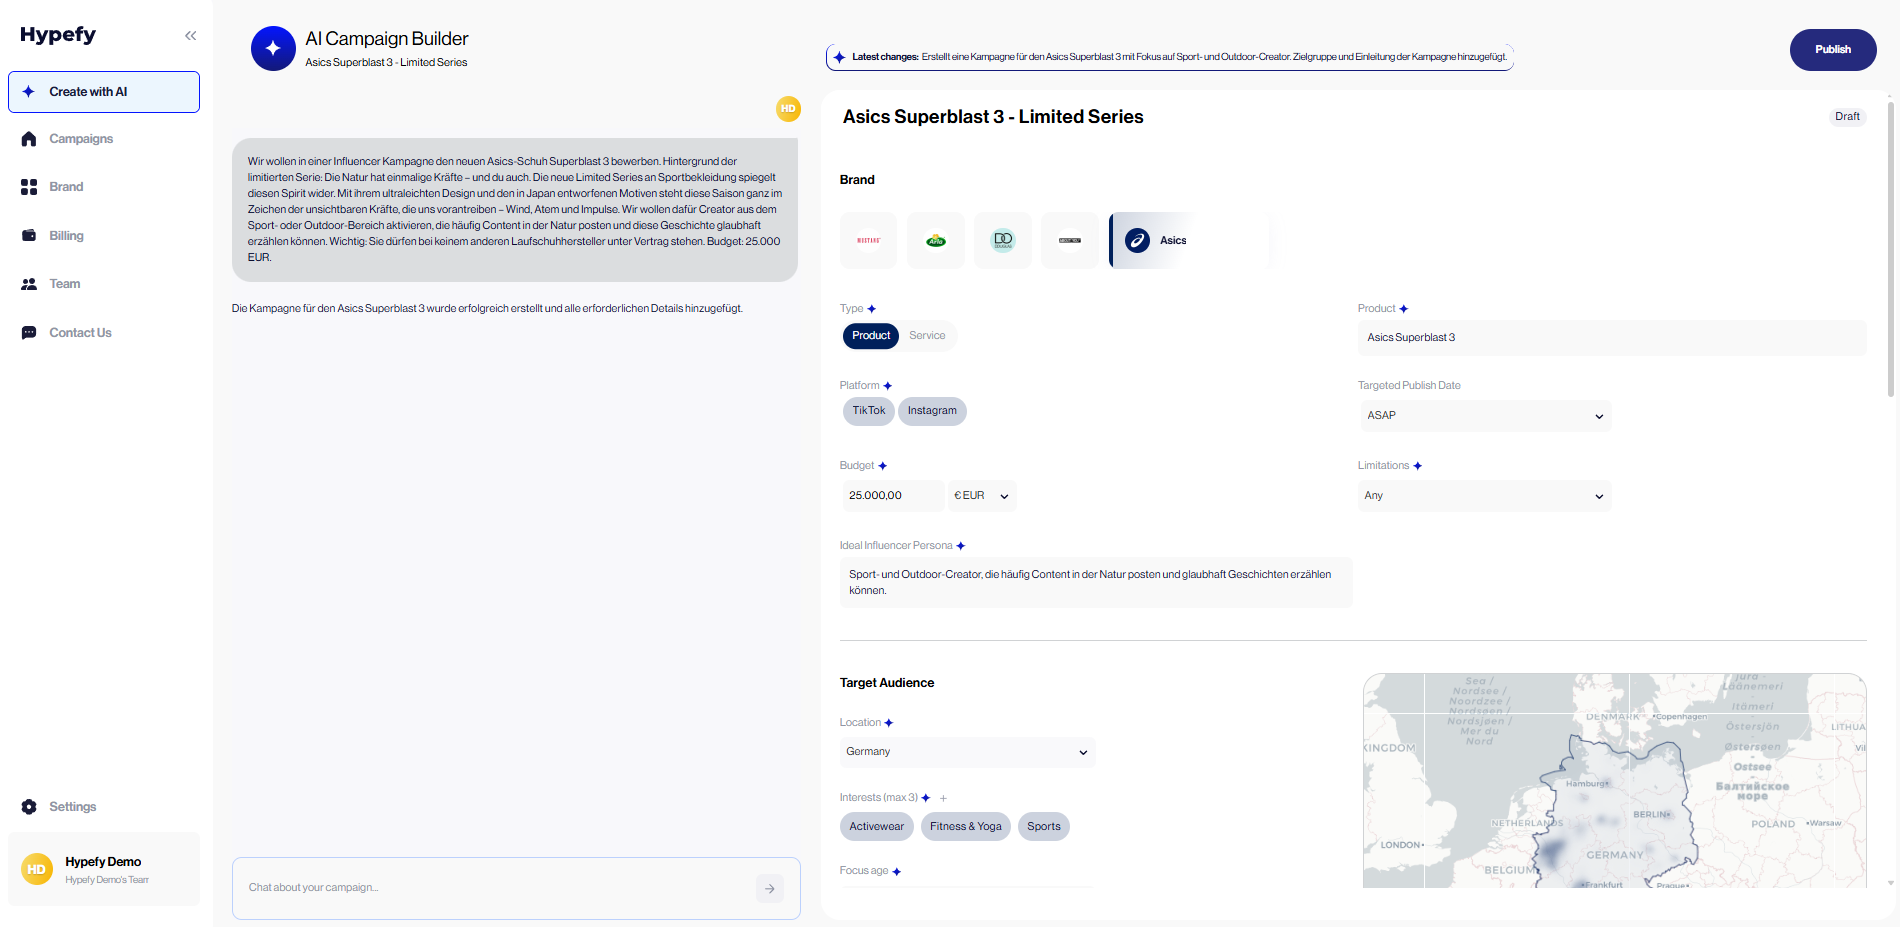The width and height of the screenshot is (1900, 927).
Task: Click the Latest changes banner text
Action: [1179, 57]
